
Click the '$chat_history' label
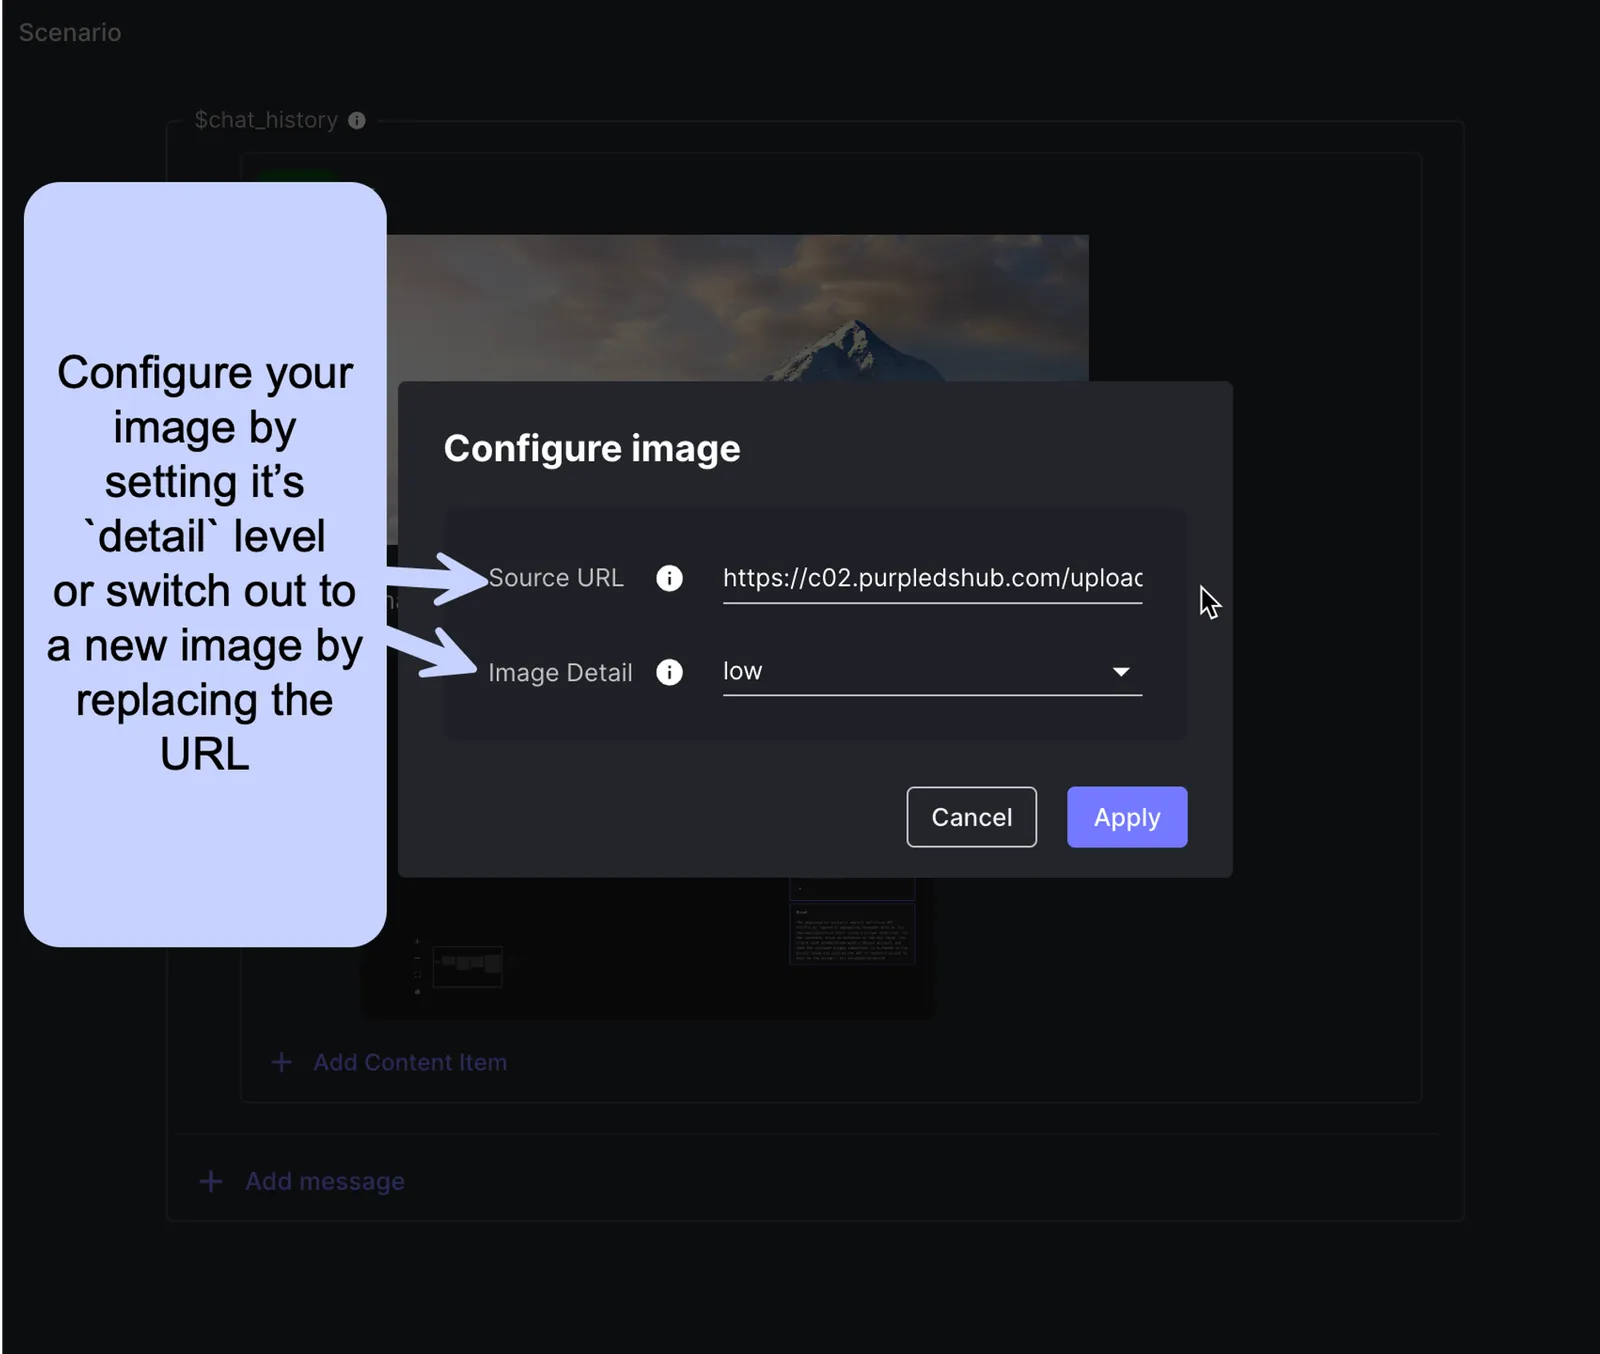[266, 120]
